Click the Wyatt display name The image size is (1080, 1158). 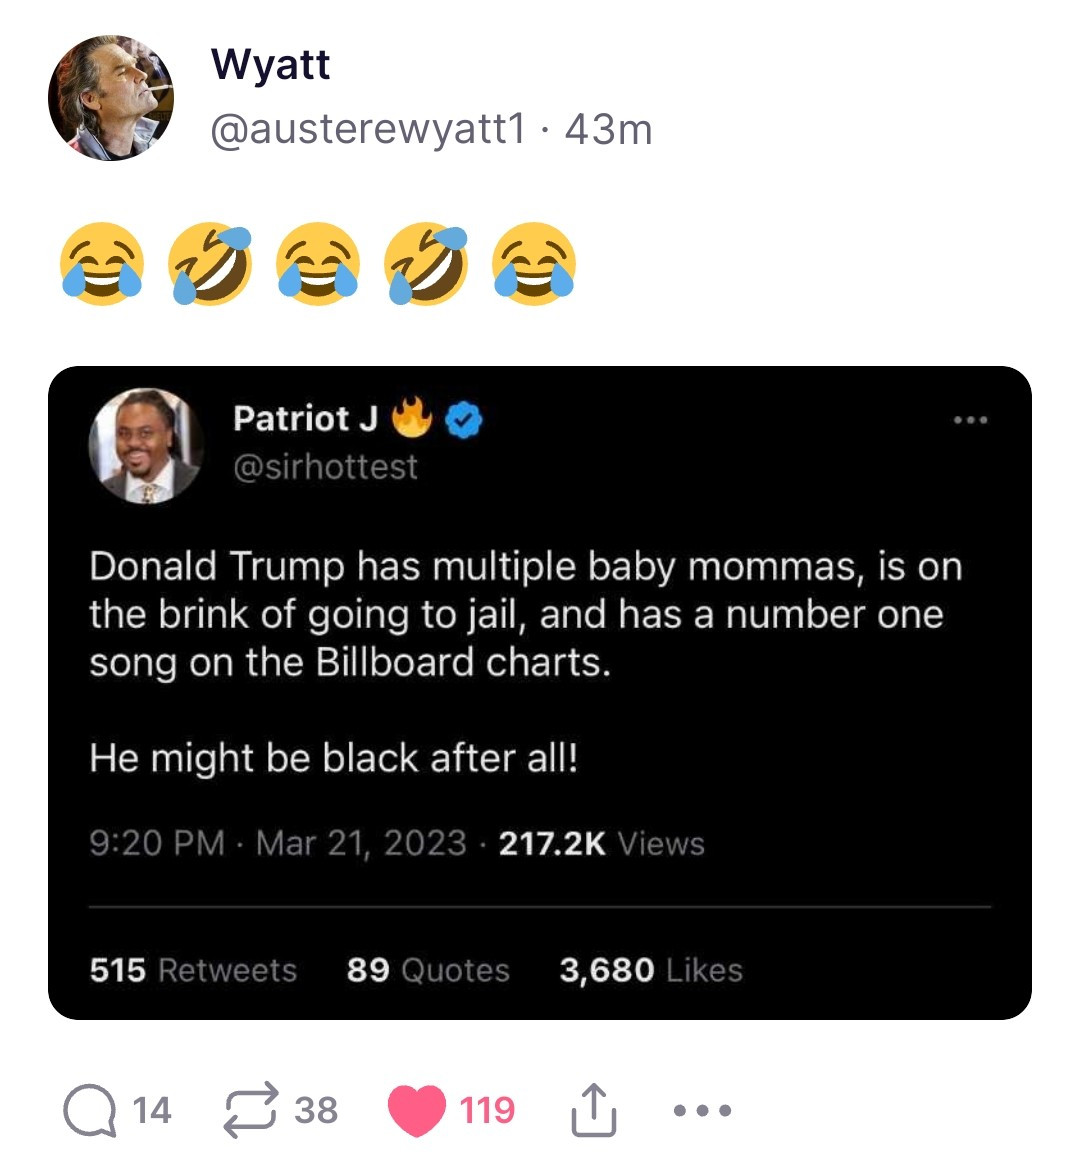click(270, 64)
